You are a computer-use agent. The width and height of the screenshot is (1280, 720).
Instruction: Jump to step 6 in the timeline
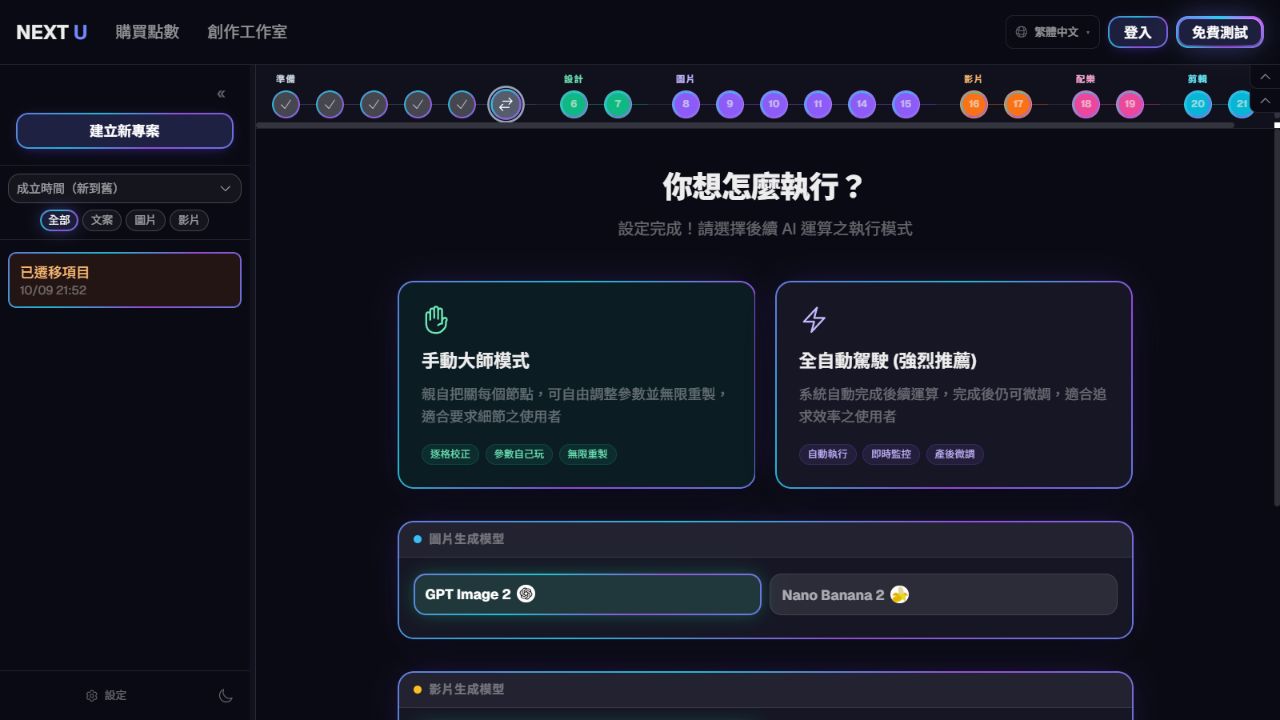click(x=574, y=104)
